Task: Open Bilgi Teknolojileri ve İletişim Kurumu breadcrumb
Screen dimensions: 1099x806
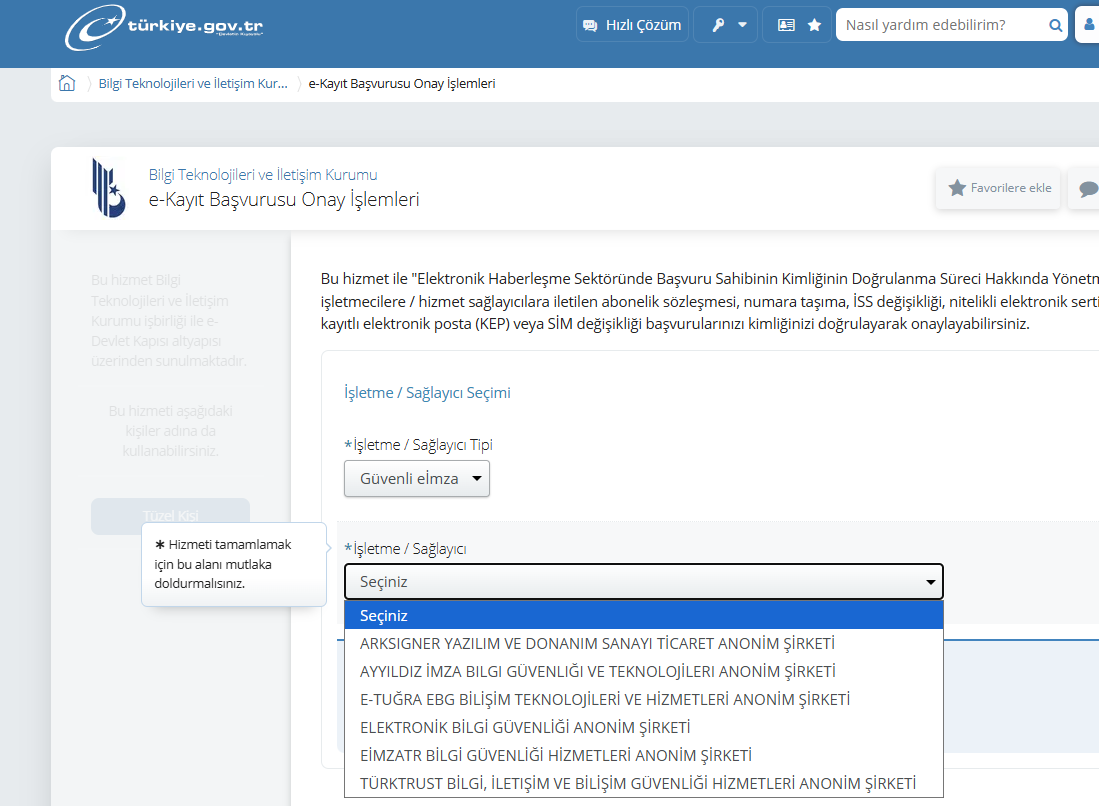Action: 193,84
